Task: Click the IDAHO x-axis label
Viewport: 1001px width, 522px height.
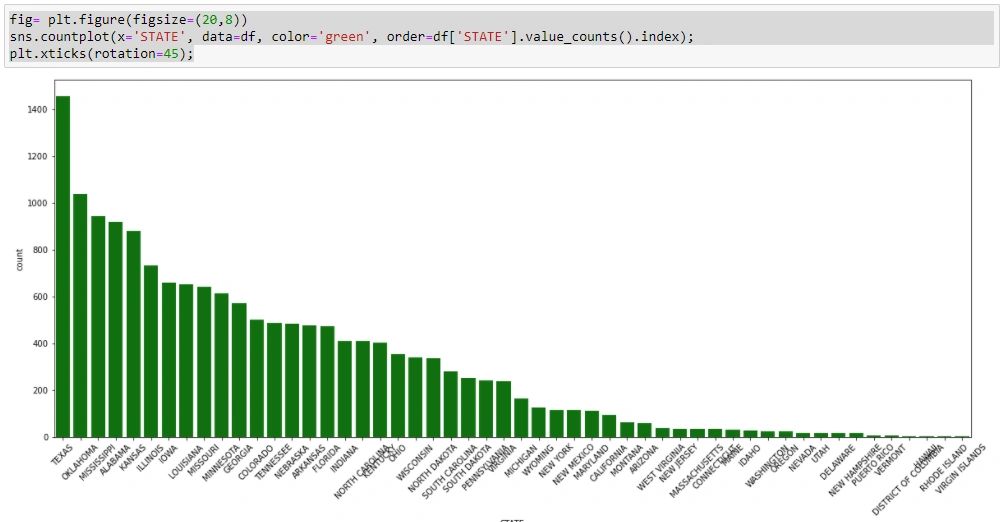Action: (x=750, y=456)
